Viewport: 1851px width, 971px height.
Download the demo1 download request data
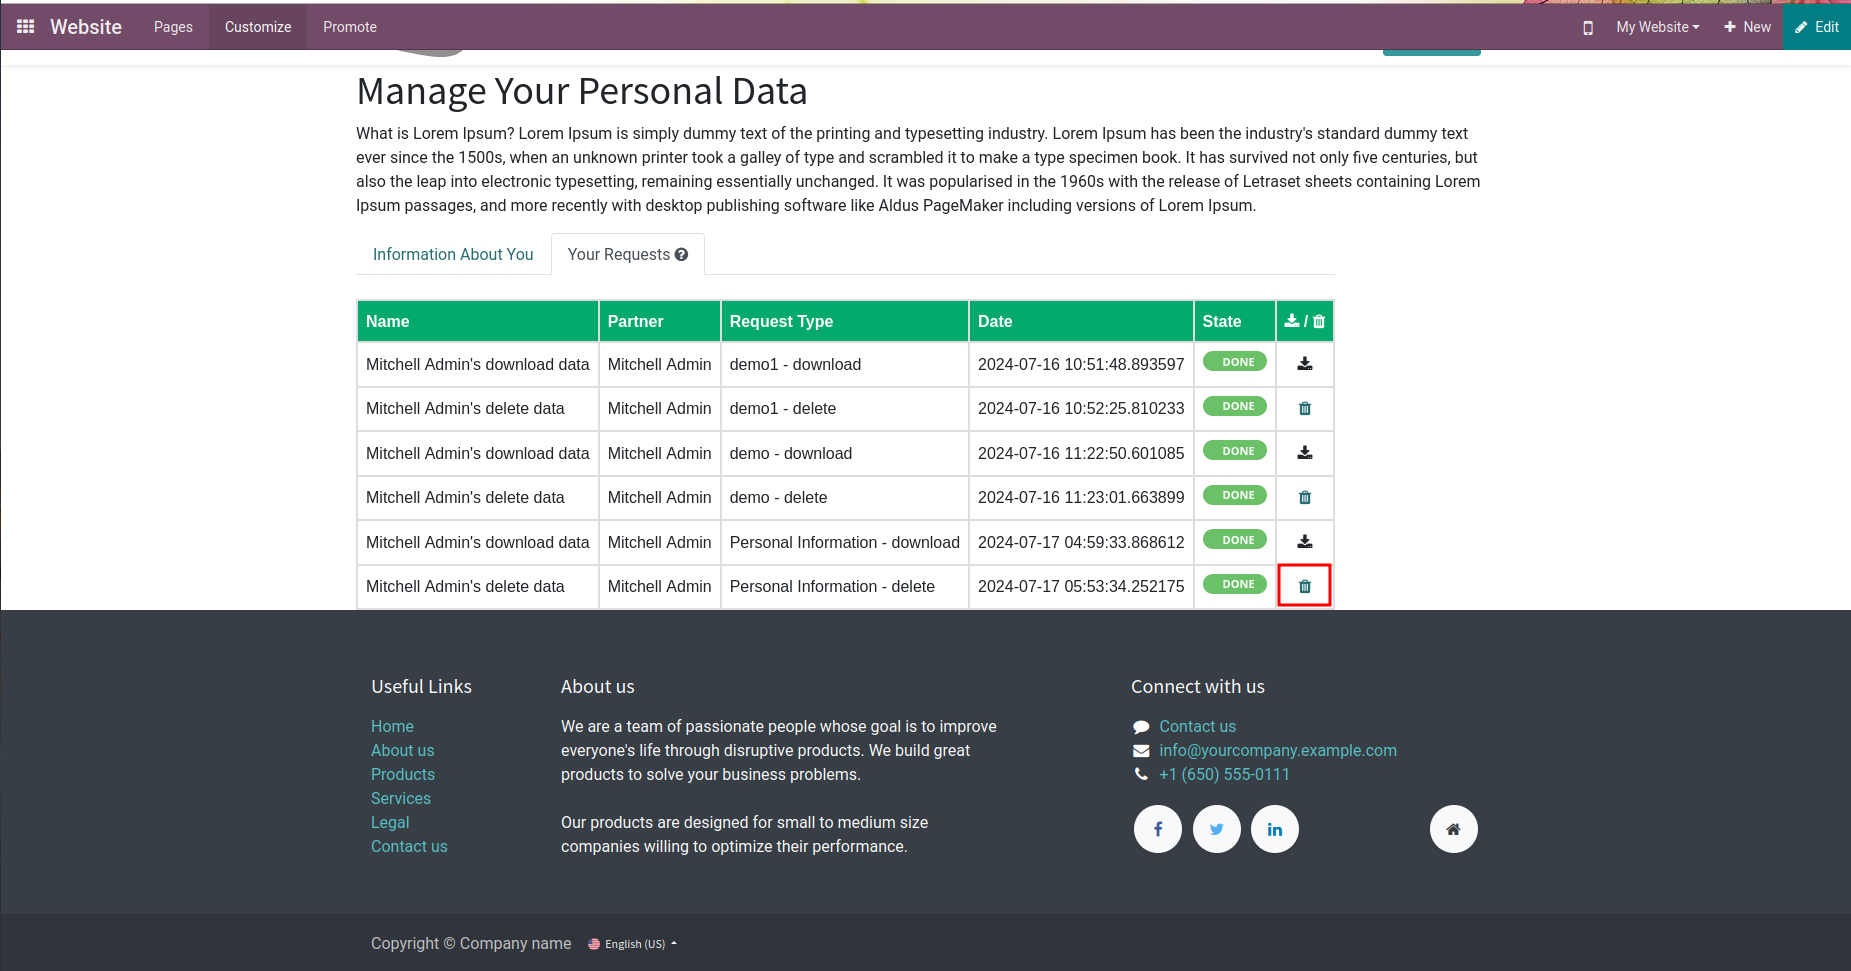(x=1305, y=364)
